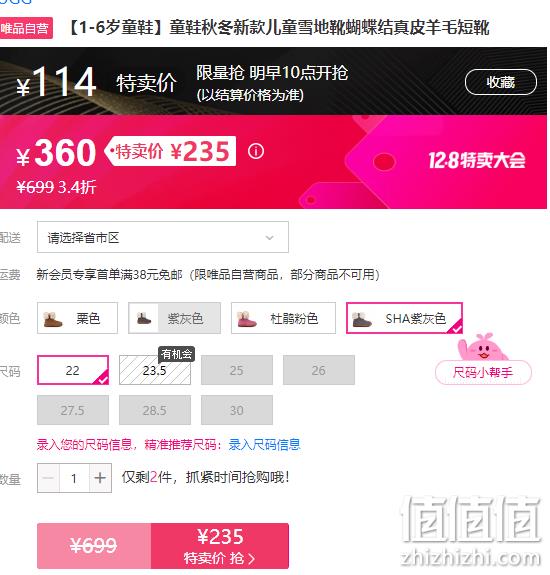Click the 杜鹃粉色 pink boot thumbnail
The image size is (550, 575).
247,319
